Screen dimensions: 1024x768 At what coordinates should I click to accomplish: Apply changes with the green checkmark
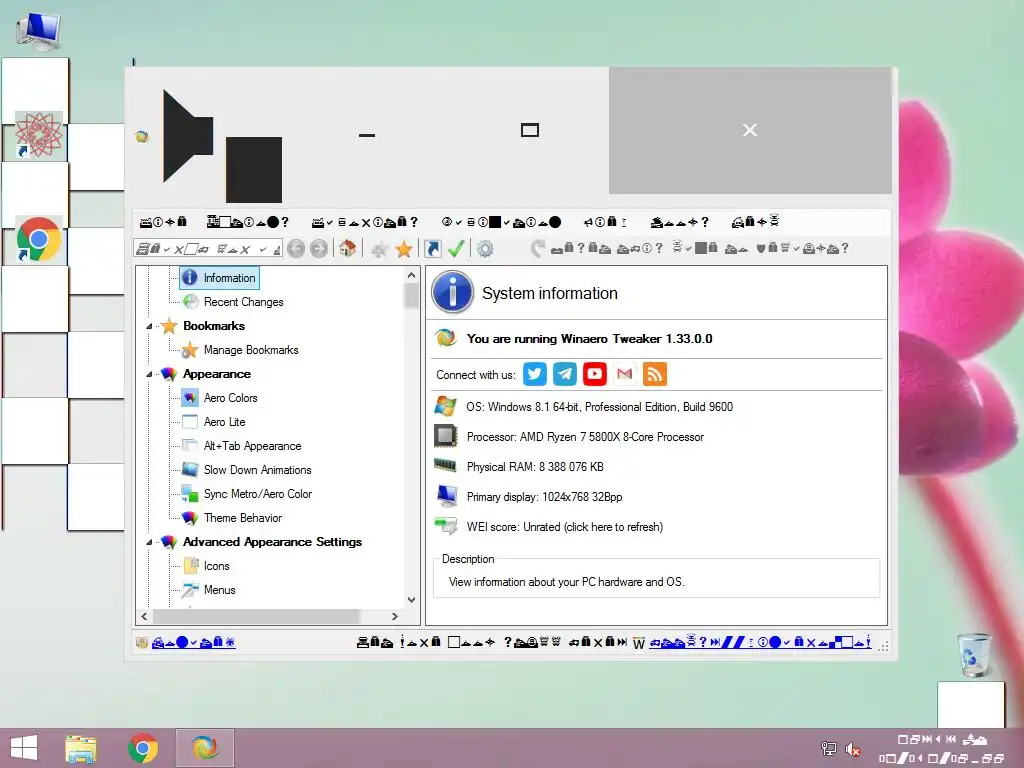pyautogui.click(x=456, y=249)
